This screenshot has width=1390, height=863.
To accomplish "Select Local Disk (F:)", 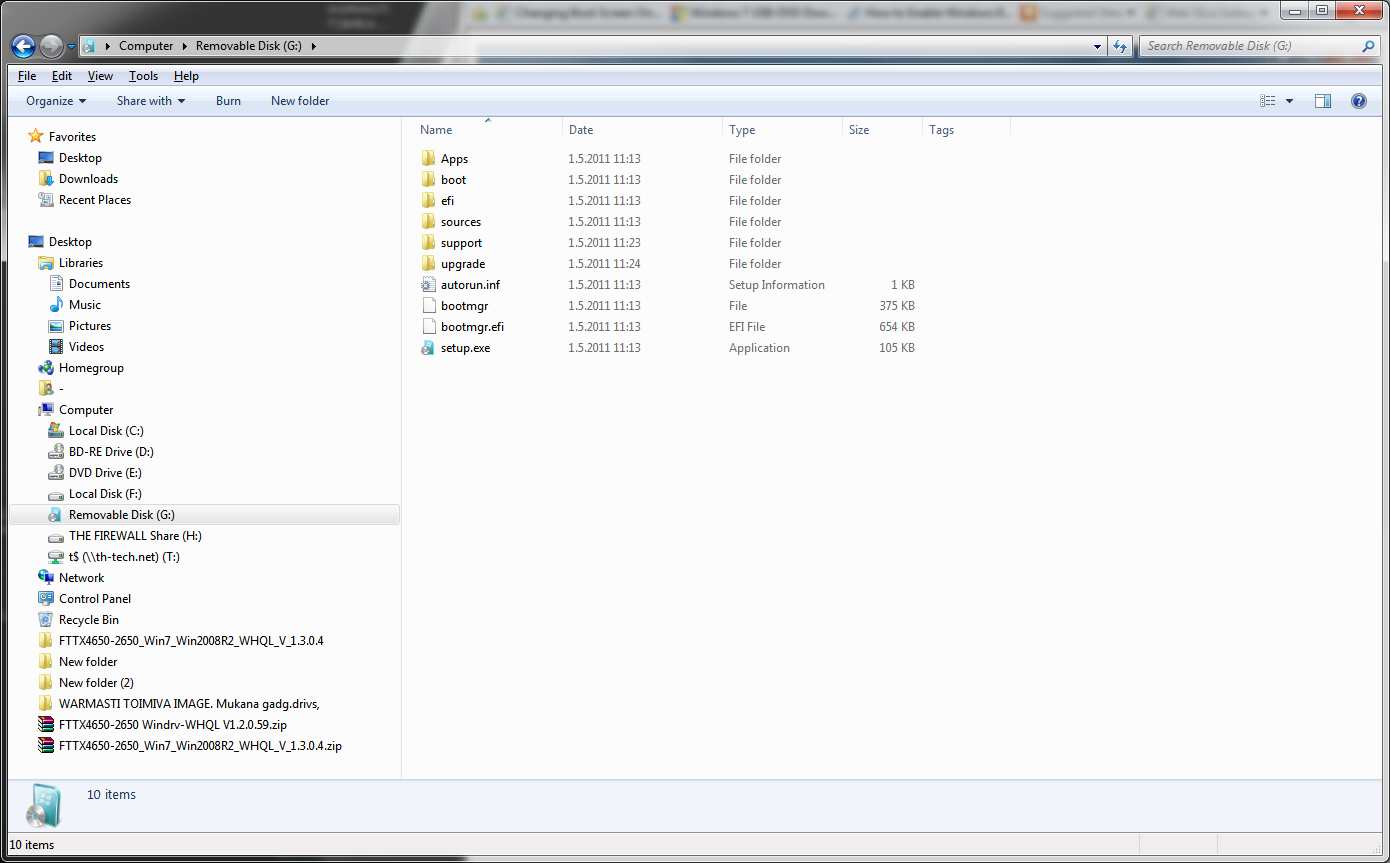I will click(105, 494).
